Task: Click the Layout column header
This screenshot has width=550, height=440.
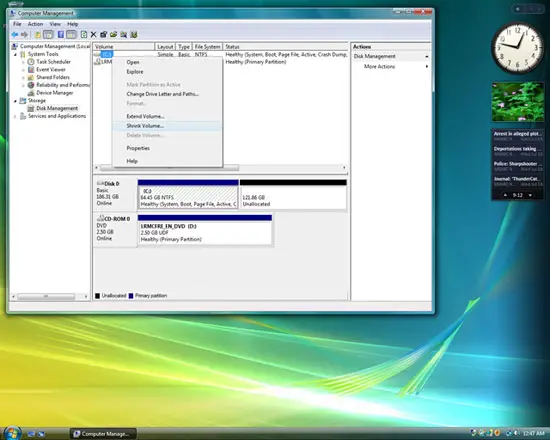Action: (x=165, y=47)
